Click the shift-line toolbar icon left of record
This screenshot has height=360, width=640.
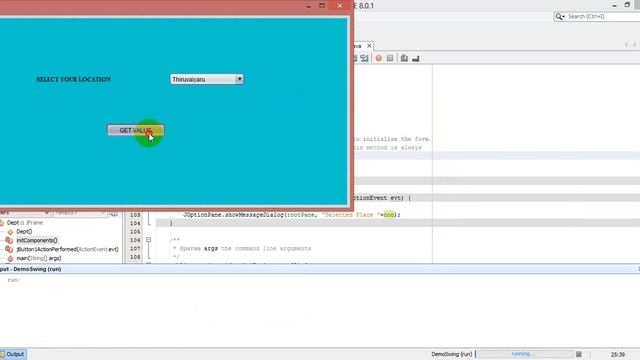click(x=364, y=58)
